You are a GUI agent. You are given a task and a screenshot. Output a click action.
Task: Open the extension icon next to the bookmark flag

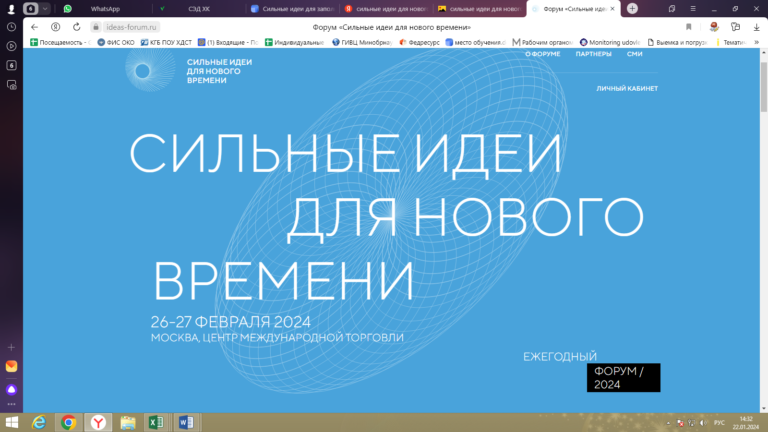[714, 27]
